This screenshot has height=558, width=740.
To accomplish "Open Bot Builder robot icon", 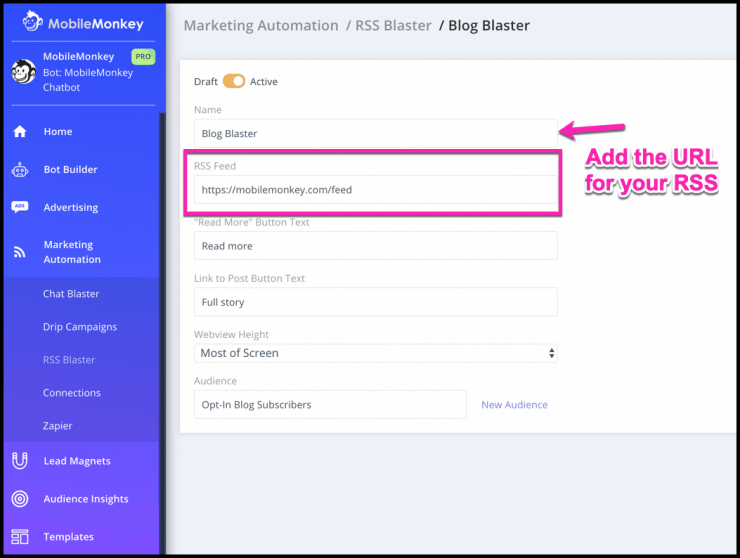I will coord(20,170).
